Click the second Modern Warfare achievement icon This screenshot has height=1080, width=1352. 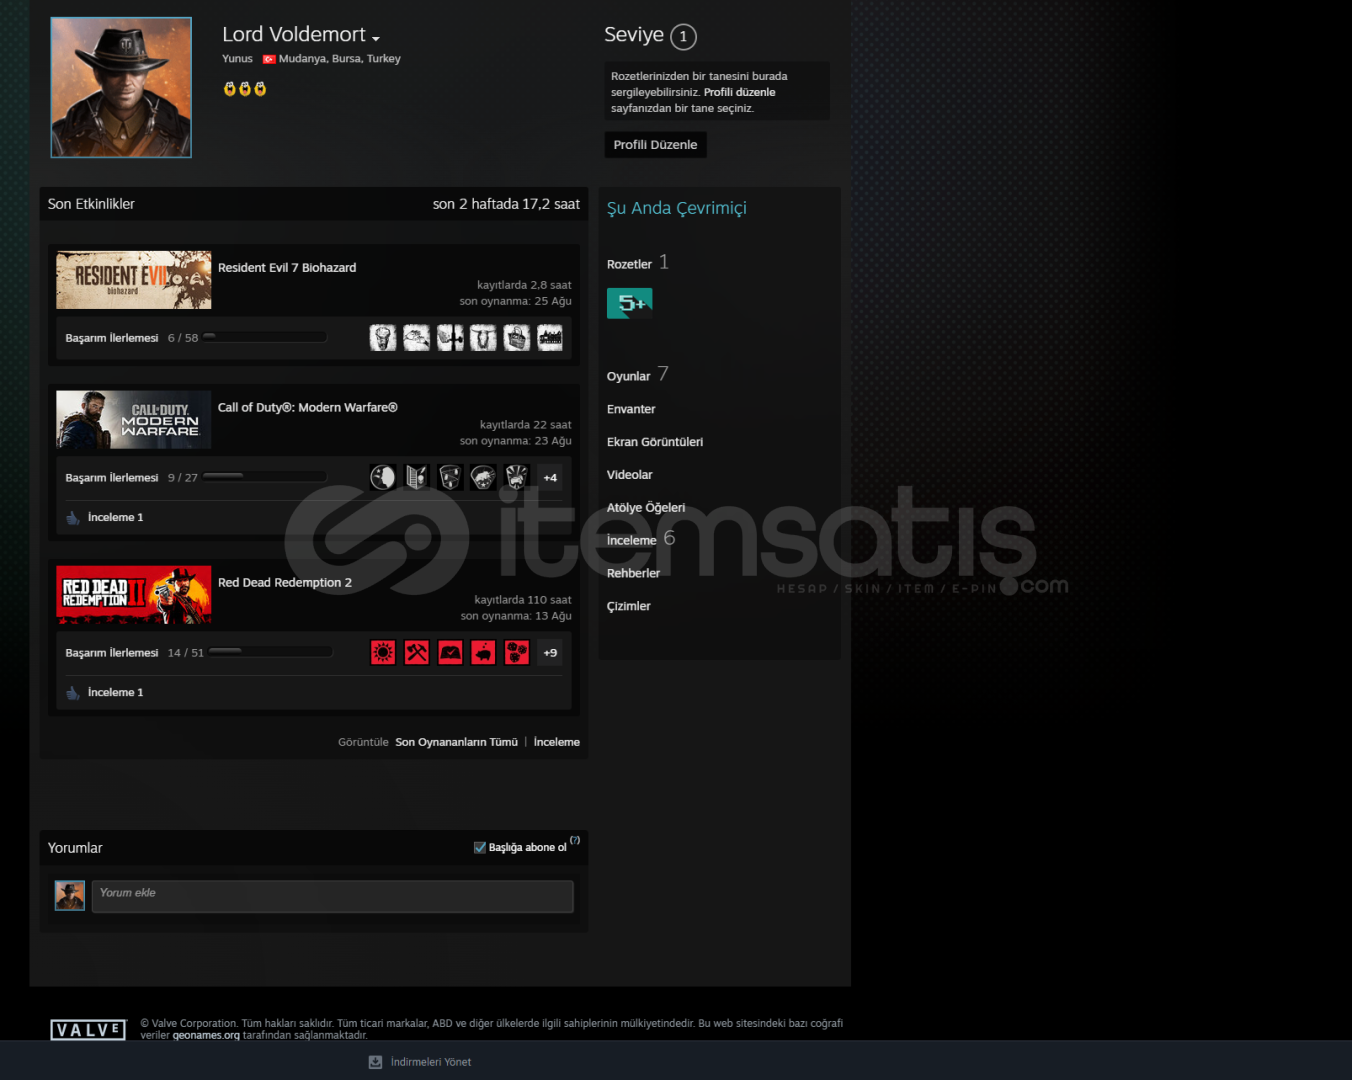point(417,478)
